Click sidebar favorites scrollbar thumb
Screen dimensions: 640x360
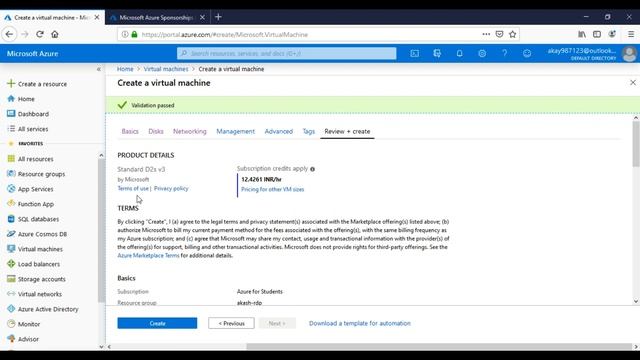(x=101, y=230)
